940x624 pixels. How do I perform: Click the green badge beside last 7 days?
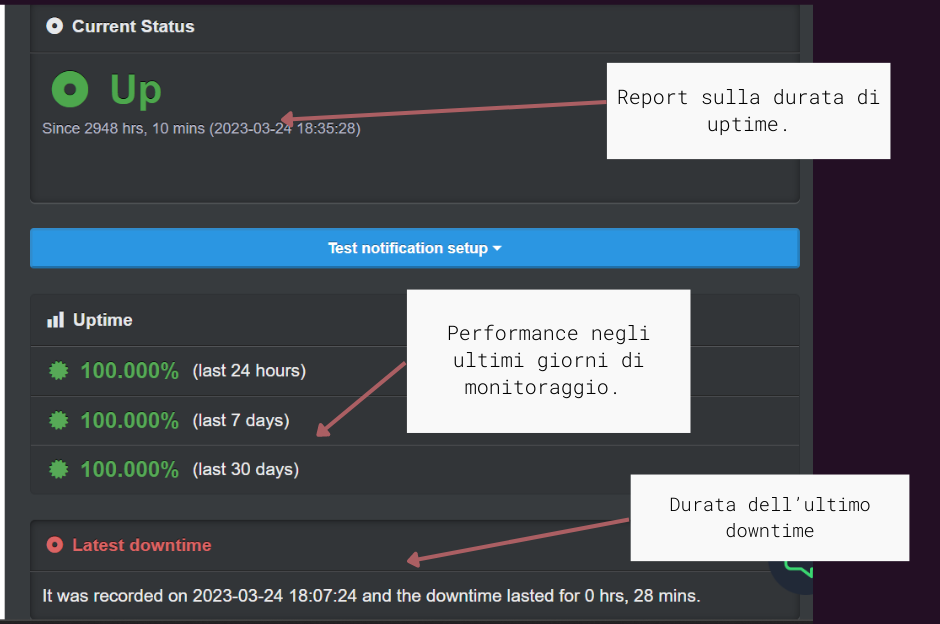coord(59,421)
